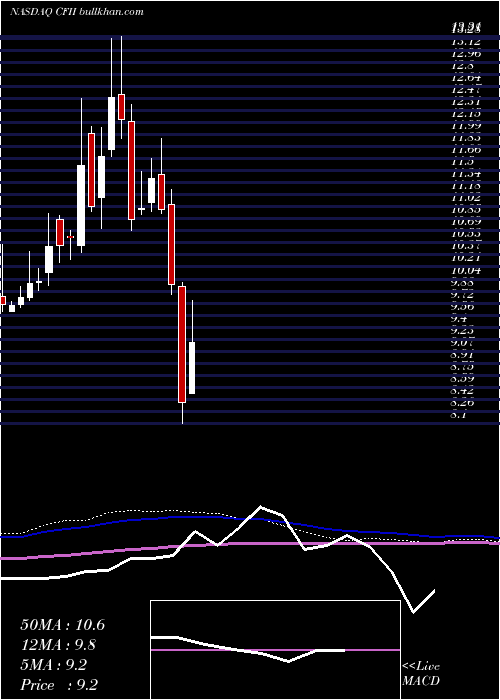Click the 11.99 price axis label
This screenshot has width=500, height=700.
[466, 126]
